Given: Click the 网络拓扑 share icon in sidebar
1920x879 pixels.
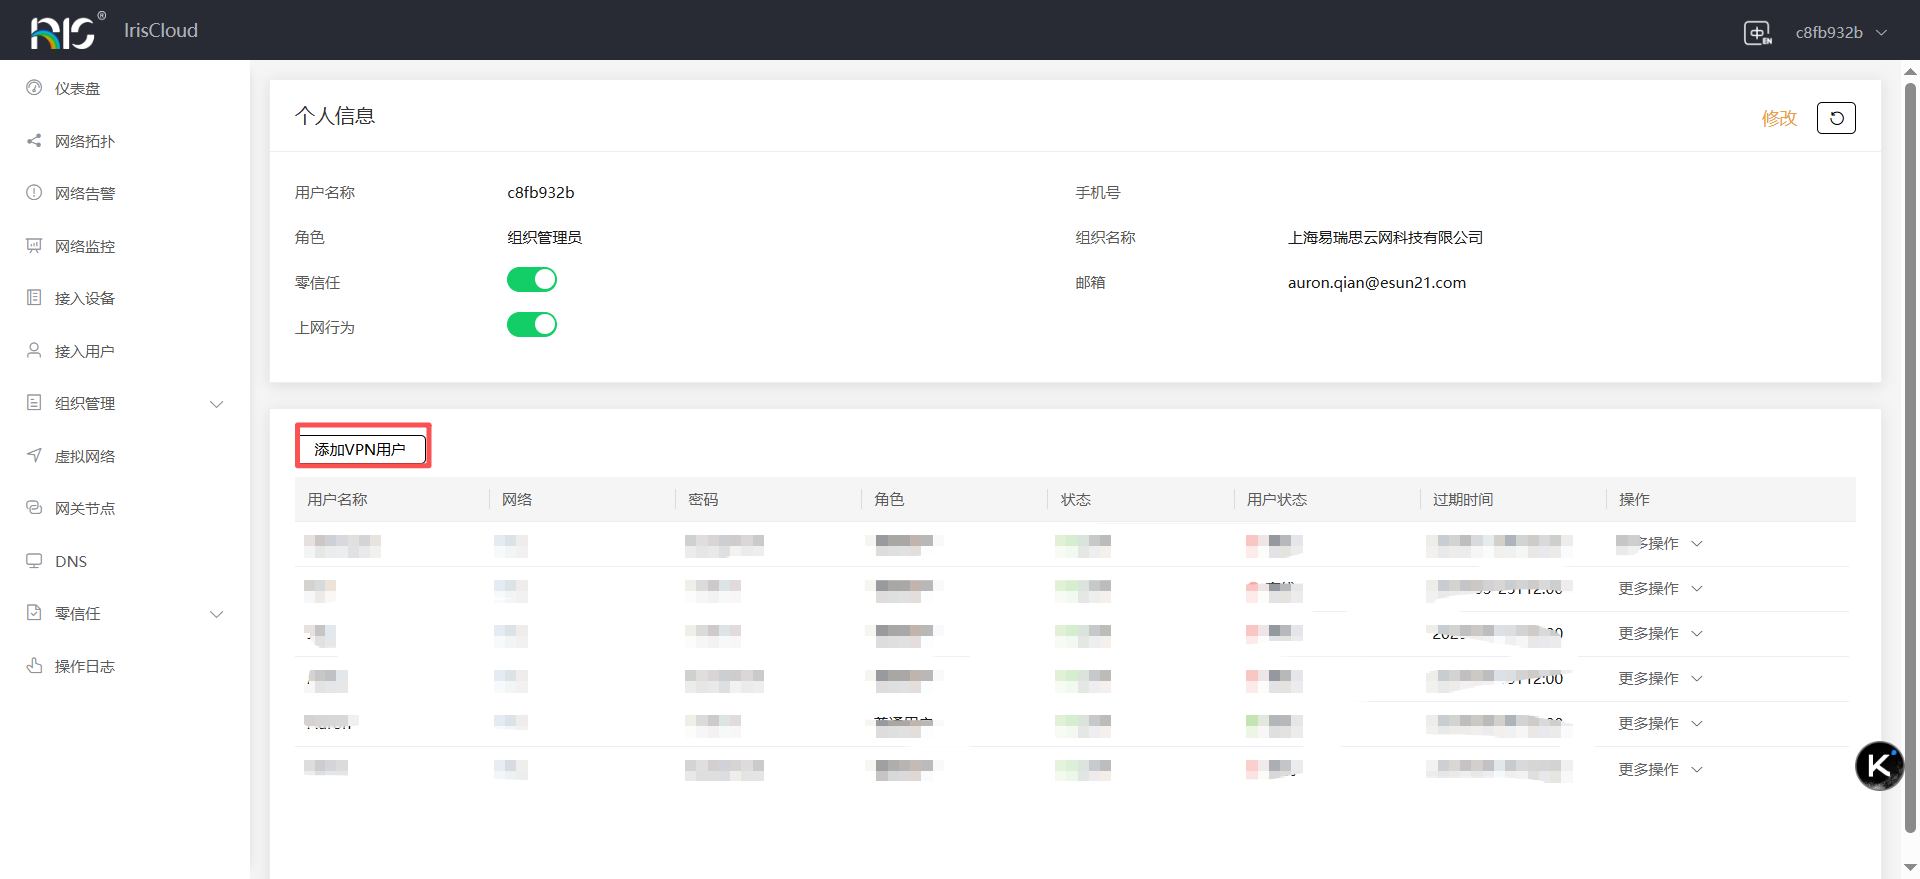Looking at the screenshot, I should click(34, 141).
